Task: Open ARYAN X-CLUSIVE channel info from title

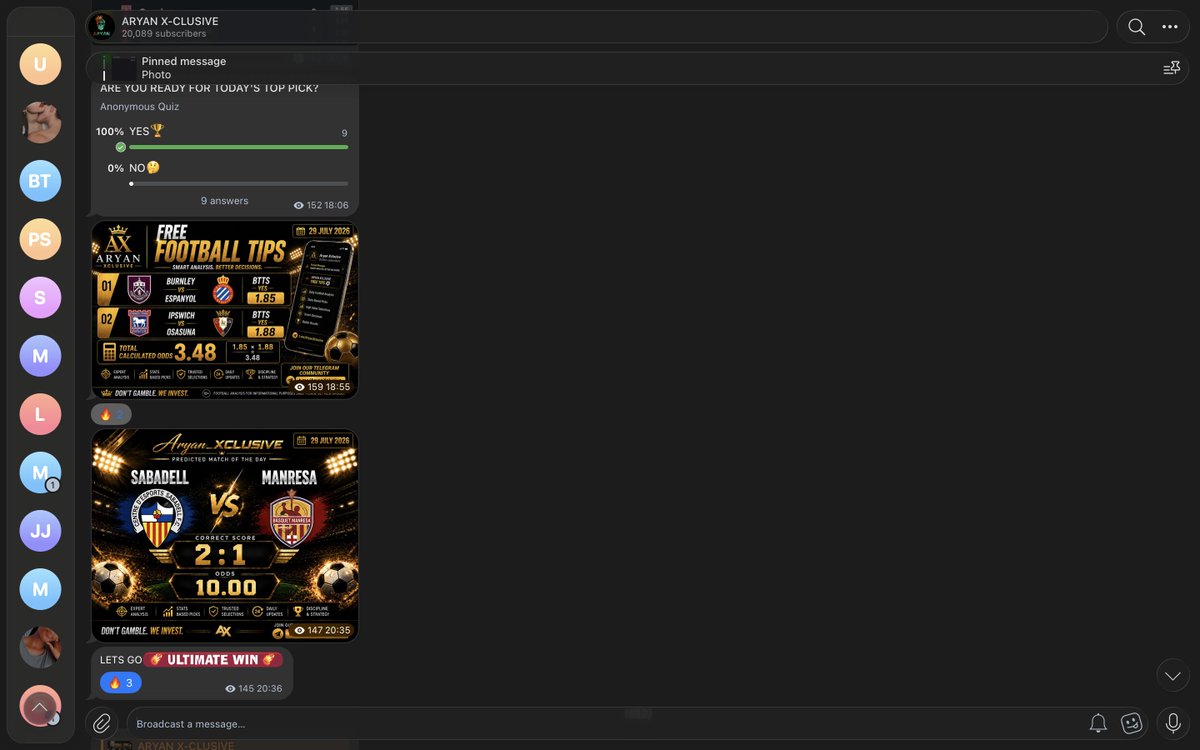Action: pyautogui.click(x=170, y=21)
